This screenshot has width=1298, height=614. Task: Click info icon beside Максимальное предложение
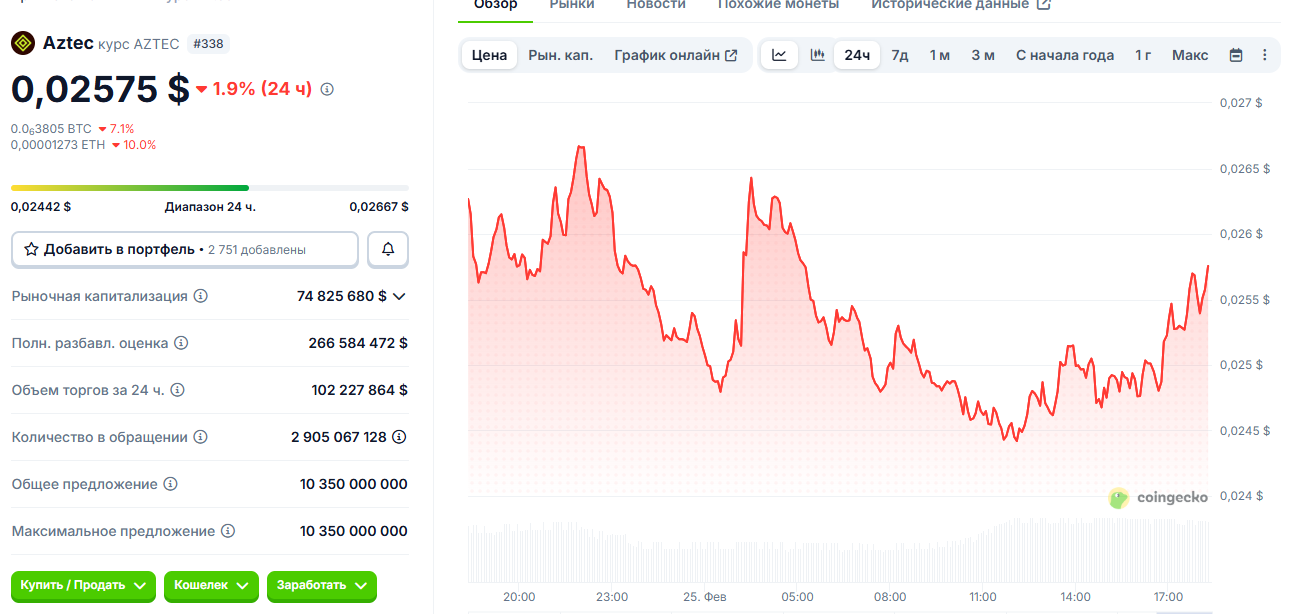pos(228,531)
